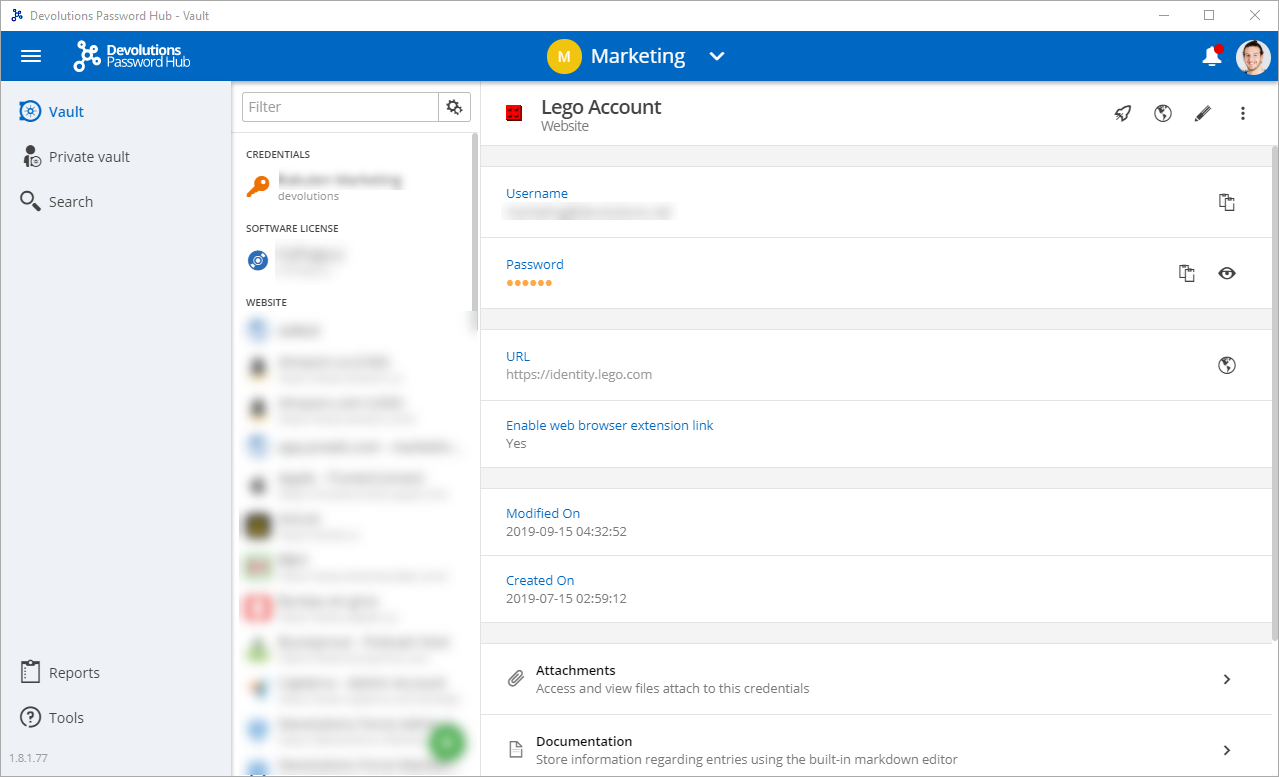1279x777 pixels.
Task: Expand the Attachments section
Action: tap(1227, 679)
